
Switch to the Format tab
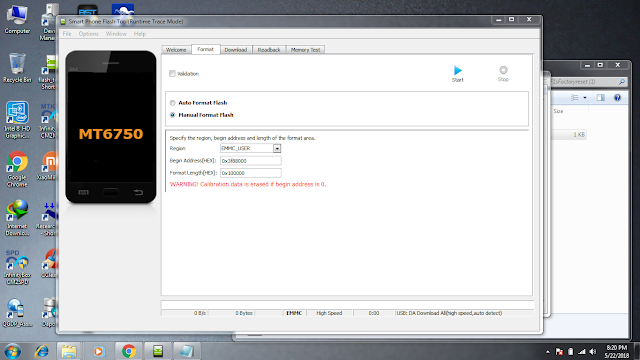click(x=206, y=49)
